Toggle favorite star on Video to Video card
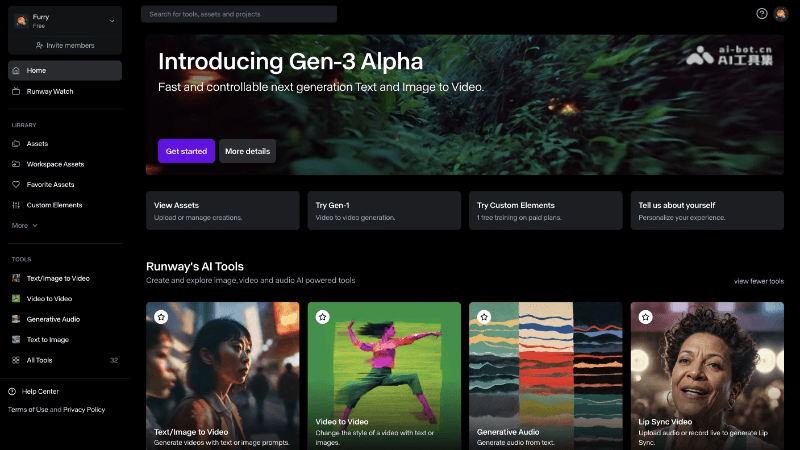Screen dimensions: 800x450 tap(322, 316)
